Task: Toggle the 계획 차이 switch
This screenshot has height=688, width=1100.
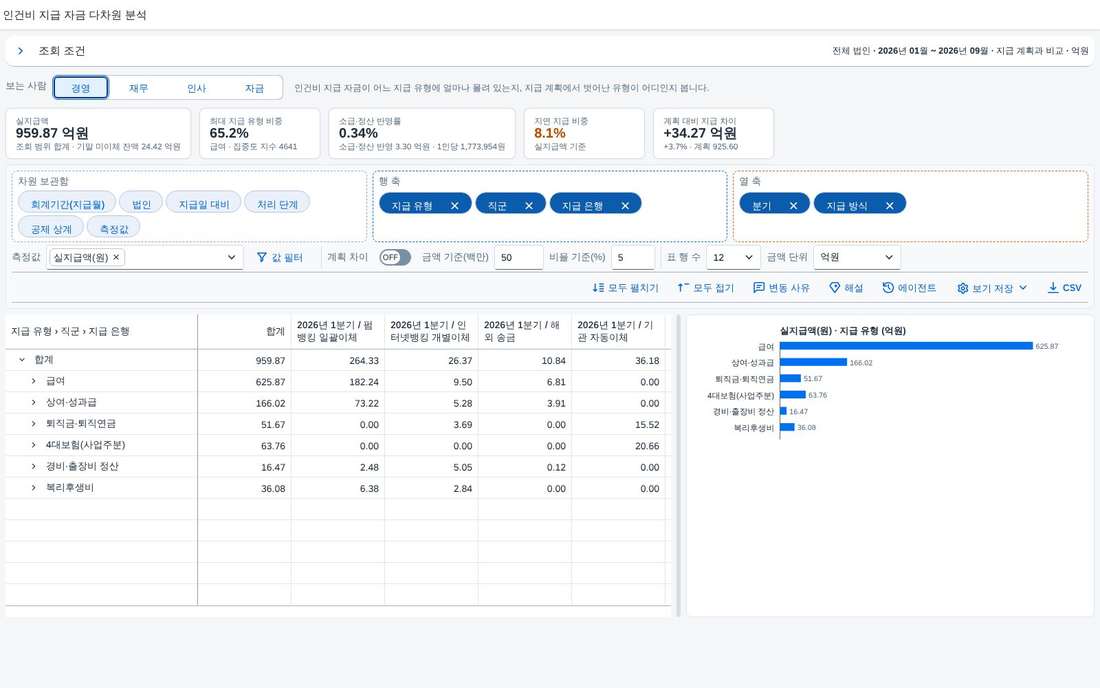Action: click(395, 257)
